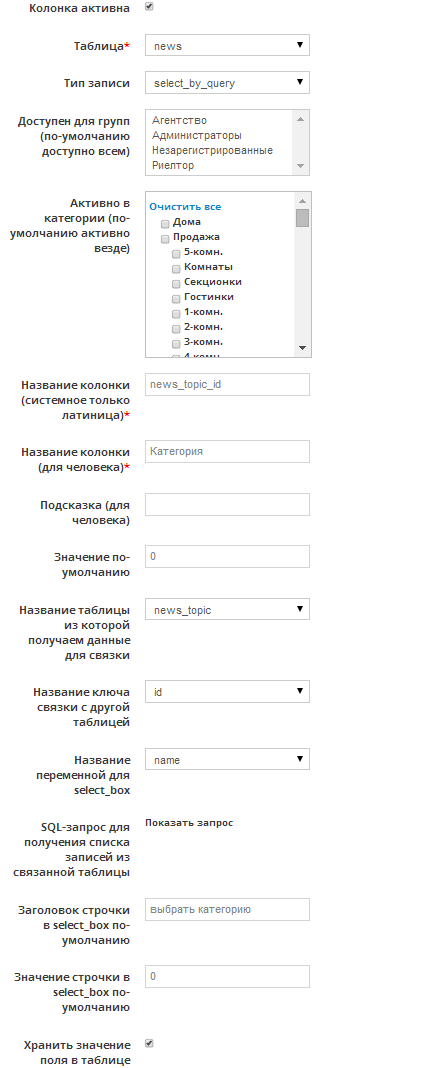
Task: Toggle the 'Колонка активна' checkbox
Action: [149, 7]
